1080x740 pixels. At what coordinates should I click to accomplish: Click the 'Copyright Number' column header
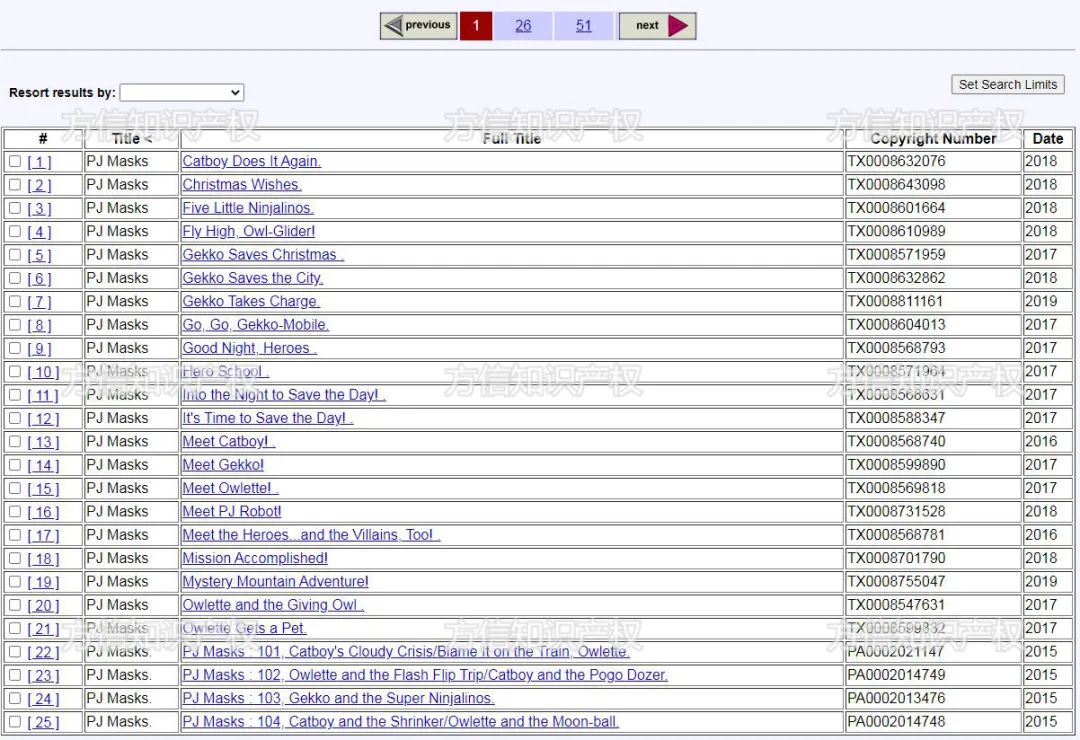[933, 138]
